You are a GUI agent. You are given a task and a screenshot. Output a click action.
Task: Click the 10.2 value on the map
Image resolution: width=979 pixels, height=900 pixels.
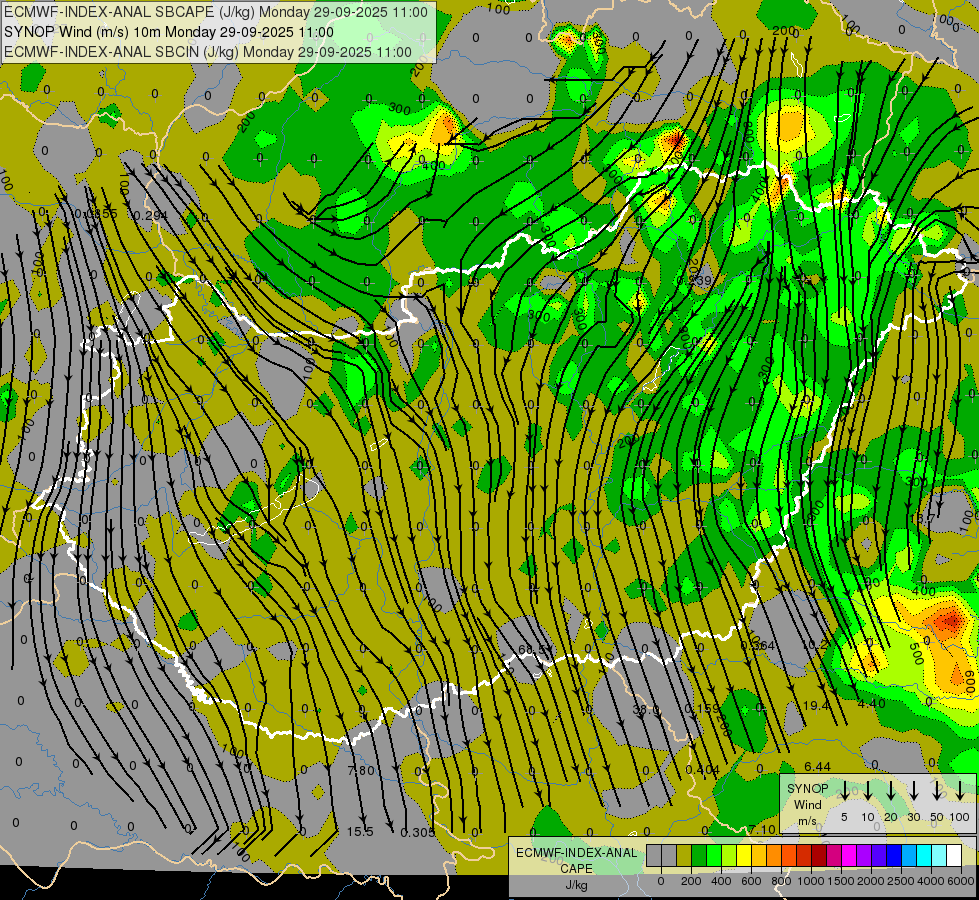814,645
